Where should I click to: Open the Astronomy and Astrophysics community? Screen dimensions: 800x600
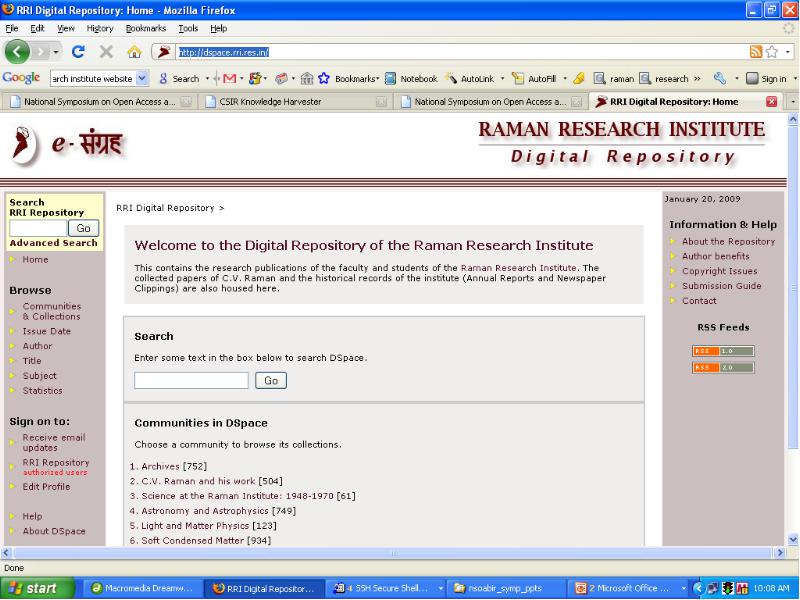[205, 511]
